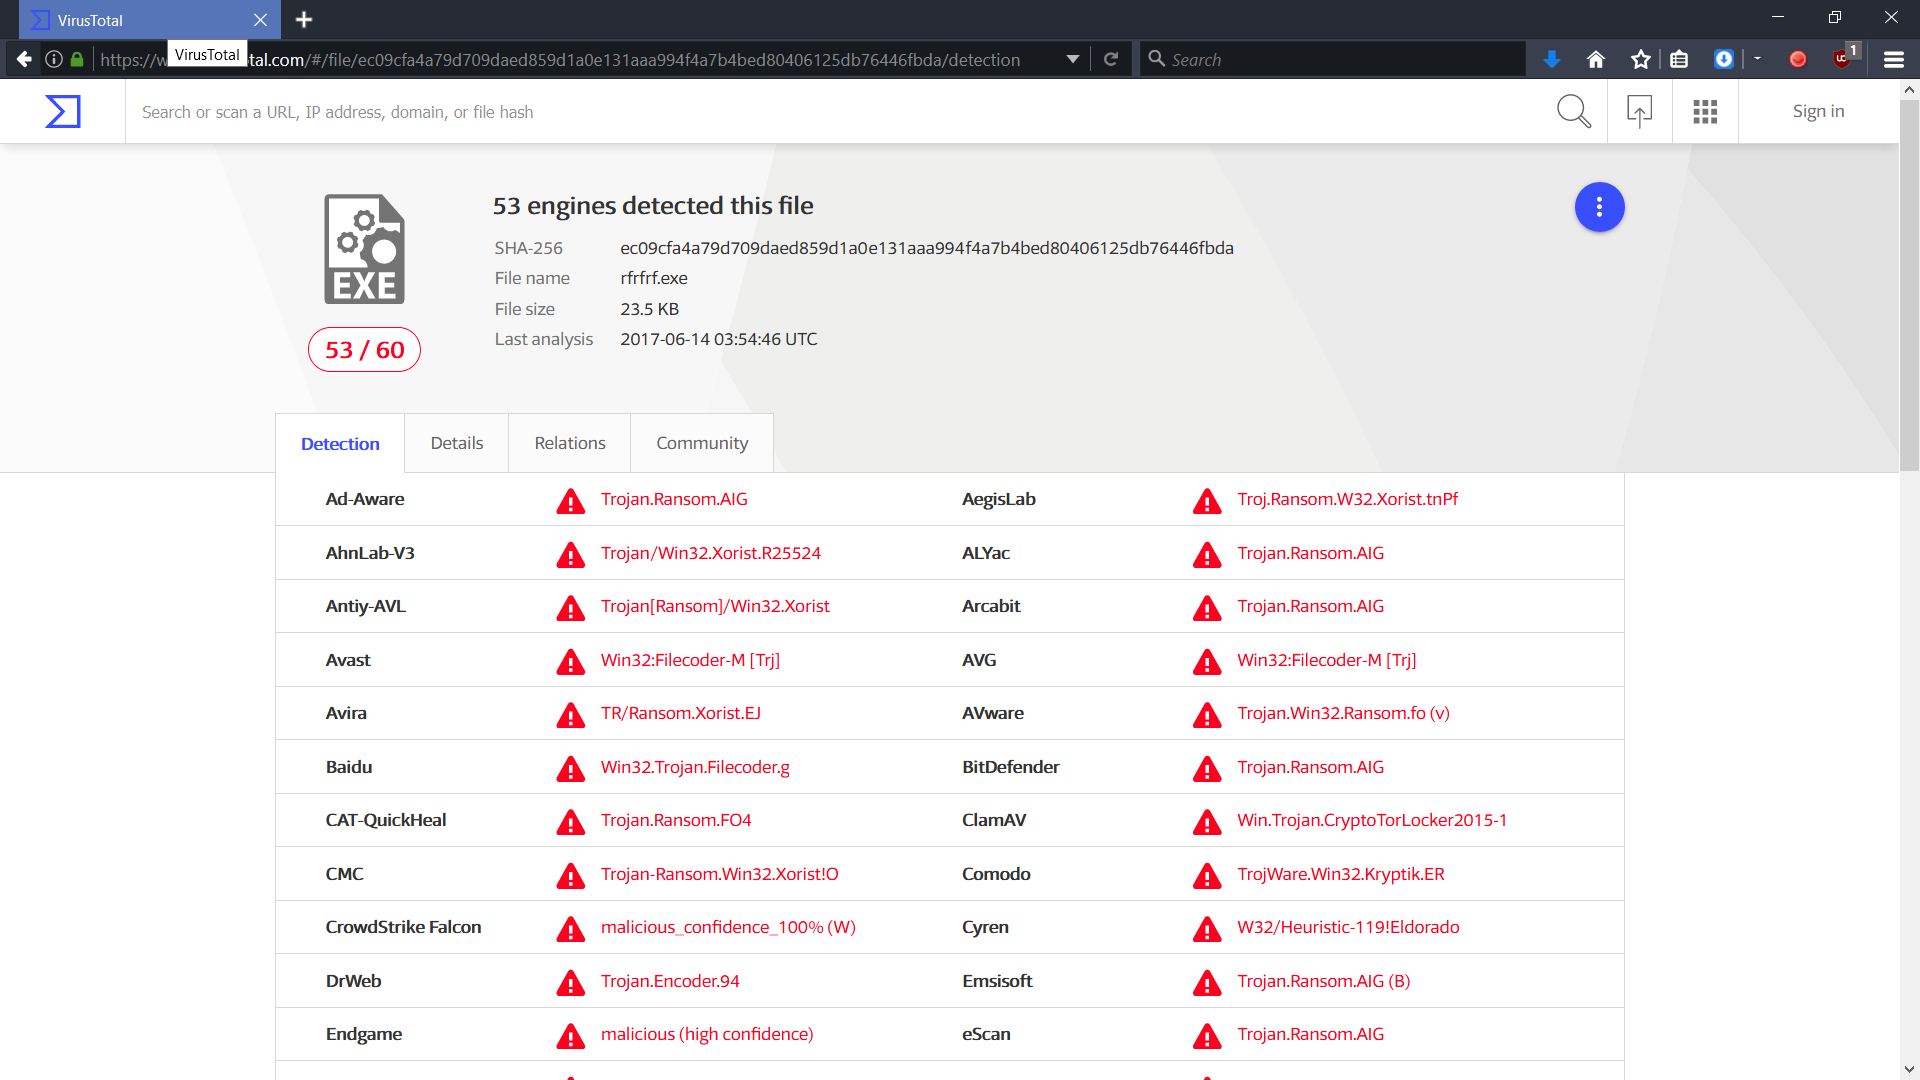Click the VirusTotal sigma logo
Image resolution: width=1920 pixels, height=1080 pixels.
point(62,111)
